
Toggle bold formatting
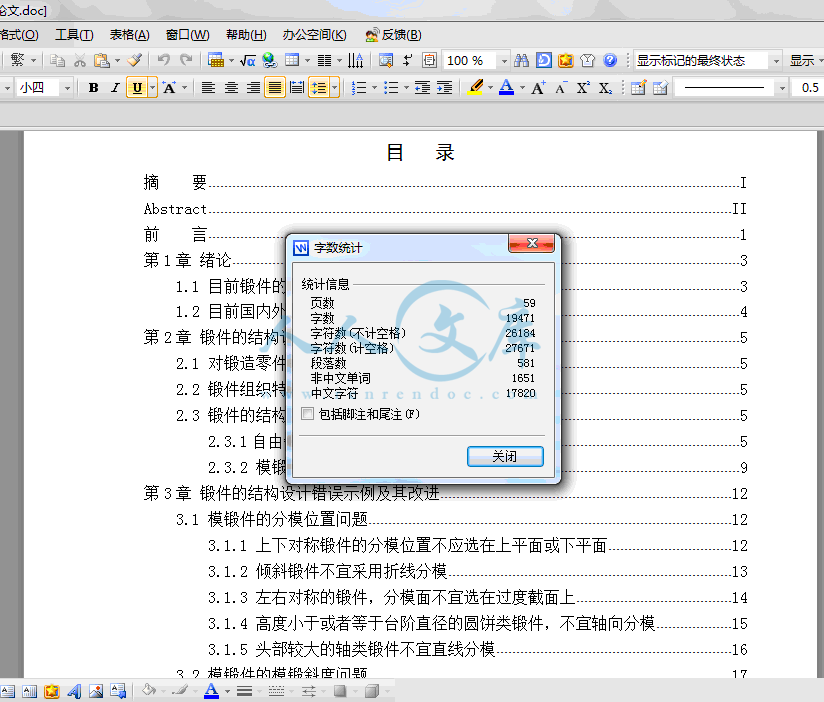[x=94, y=88]
